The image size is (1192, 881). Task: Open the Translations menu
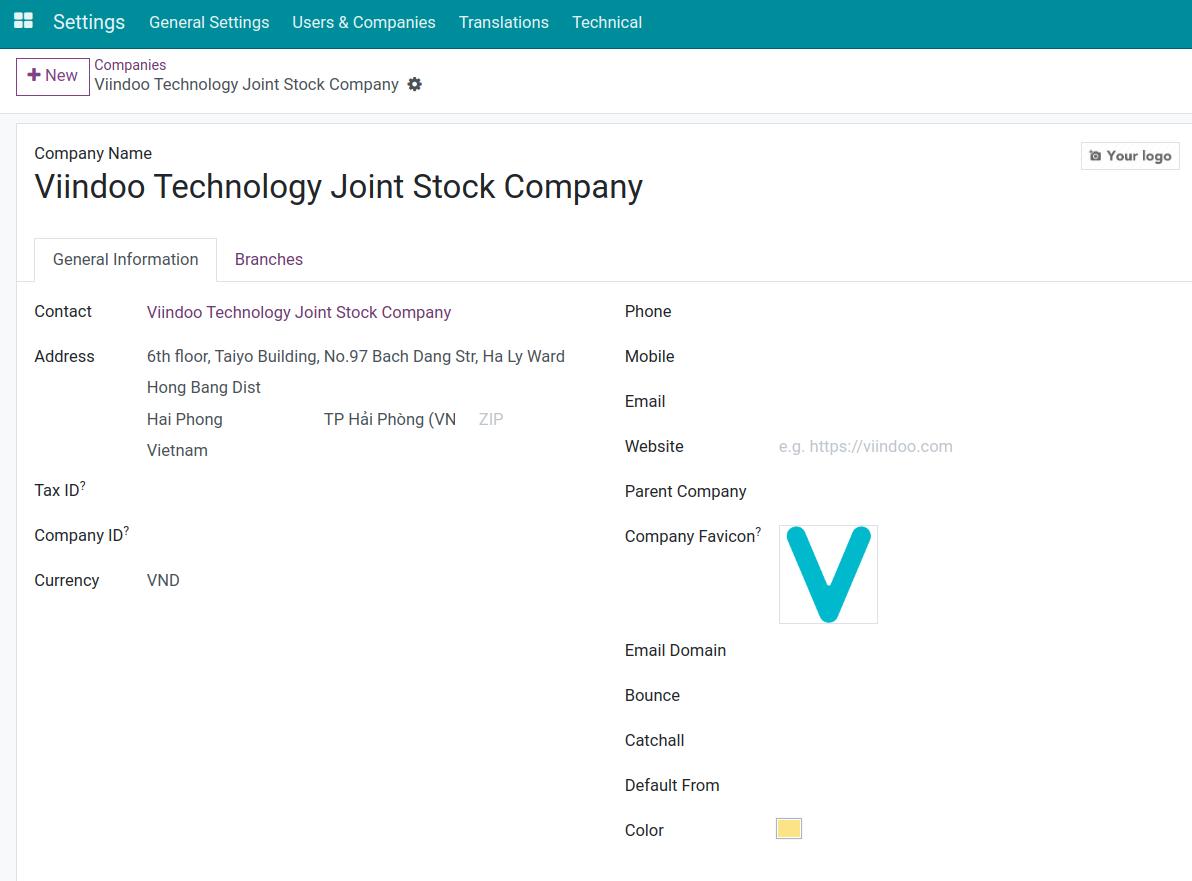(503, 23)
